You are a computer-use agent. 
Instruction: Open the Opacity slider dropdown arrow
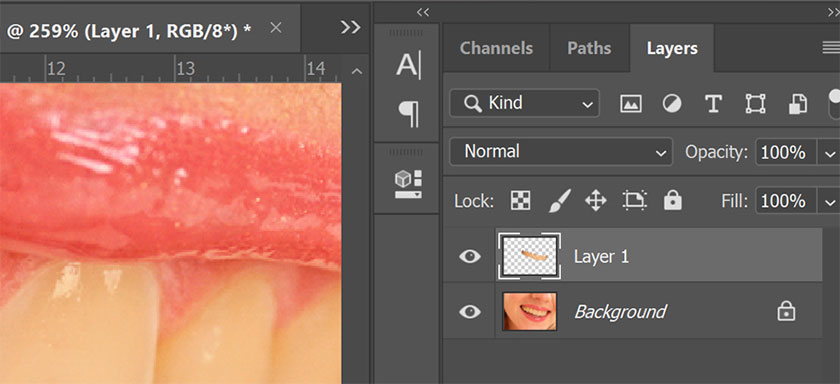829,153
